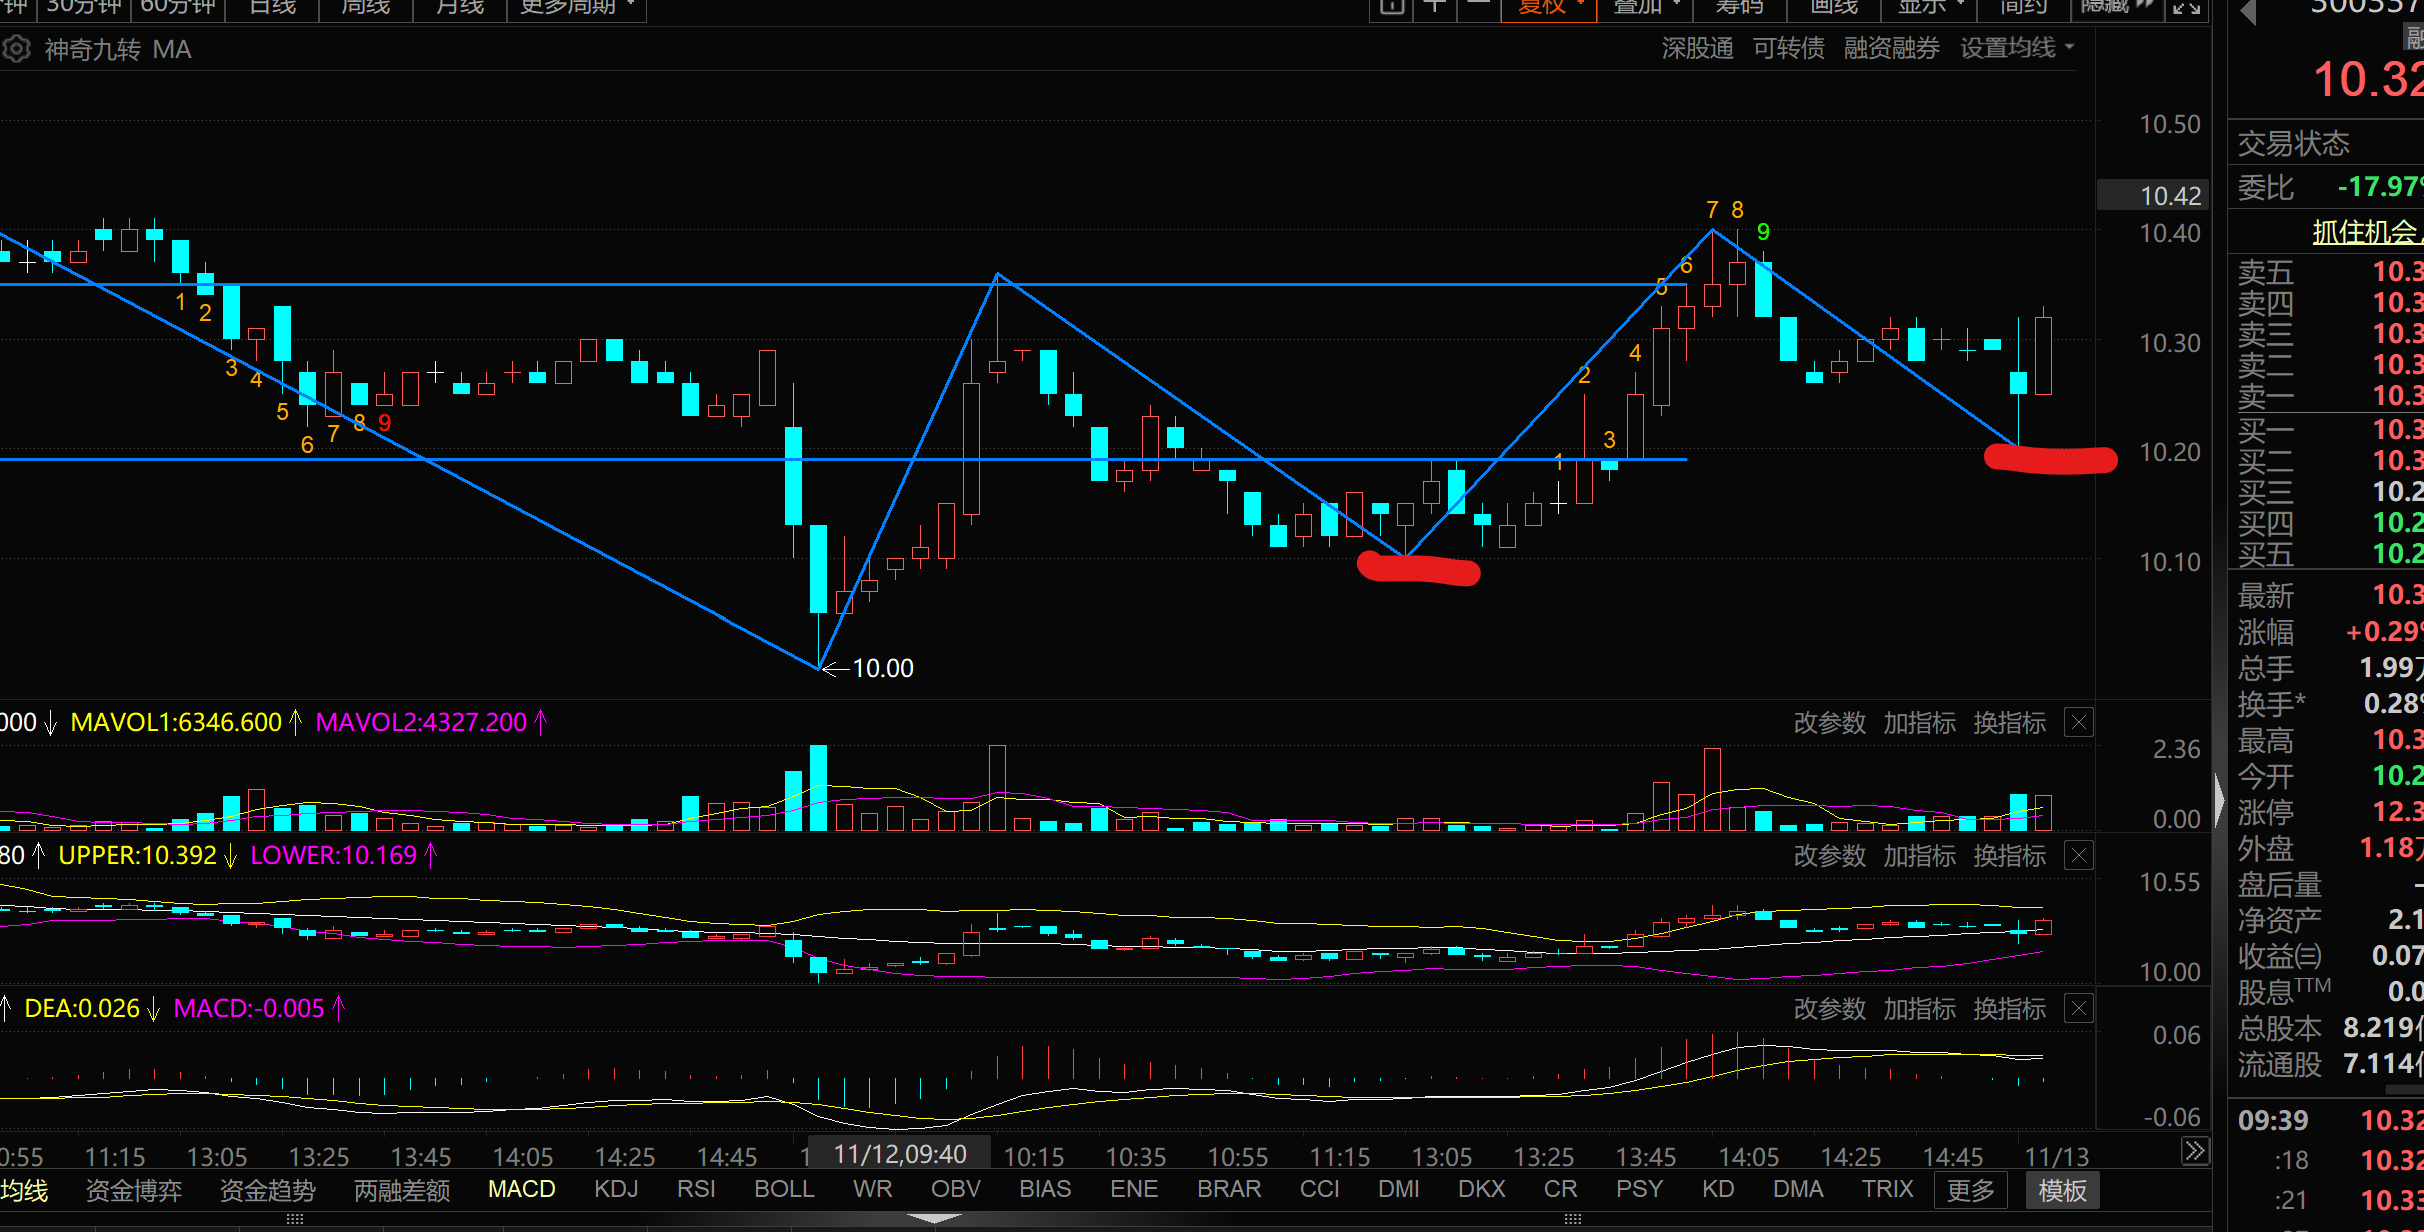Click the 模板 template button
Screen dimensions: 2424x1232
[x=2062, y=1190]
